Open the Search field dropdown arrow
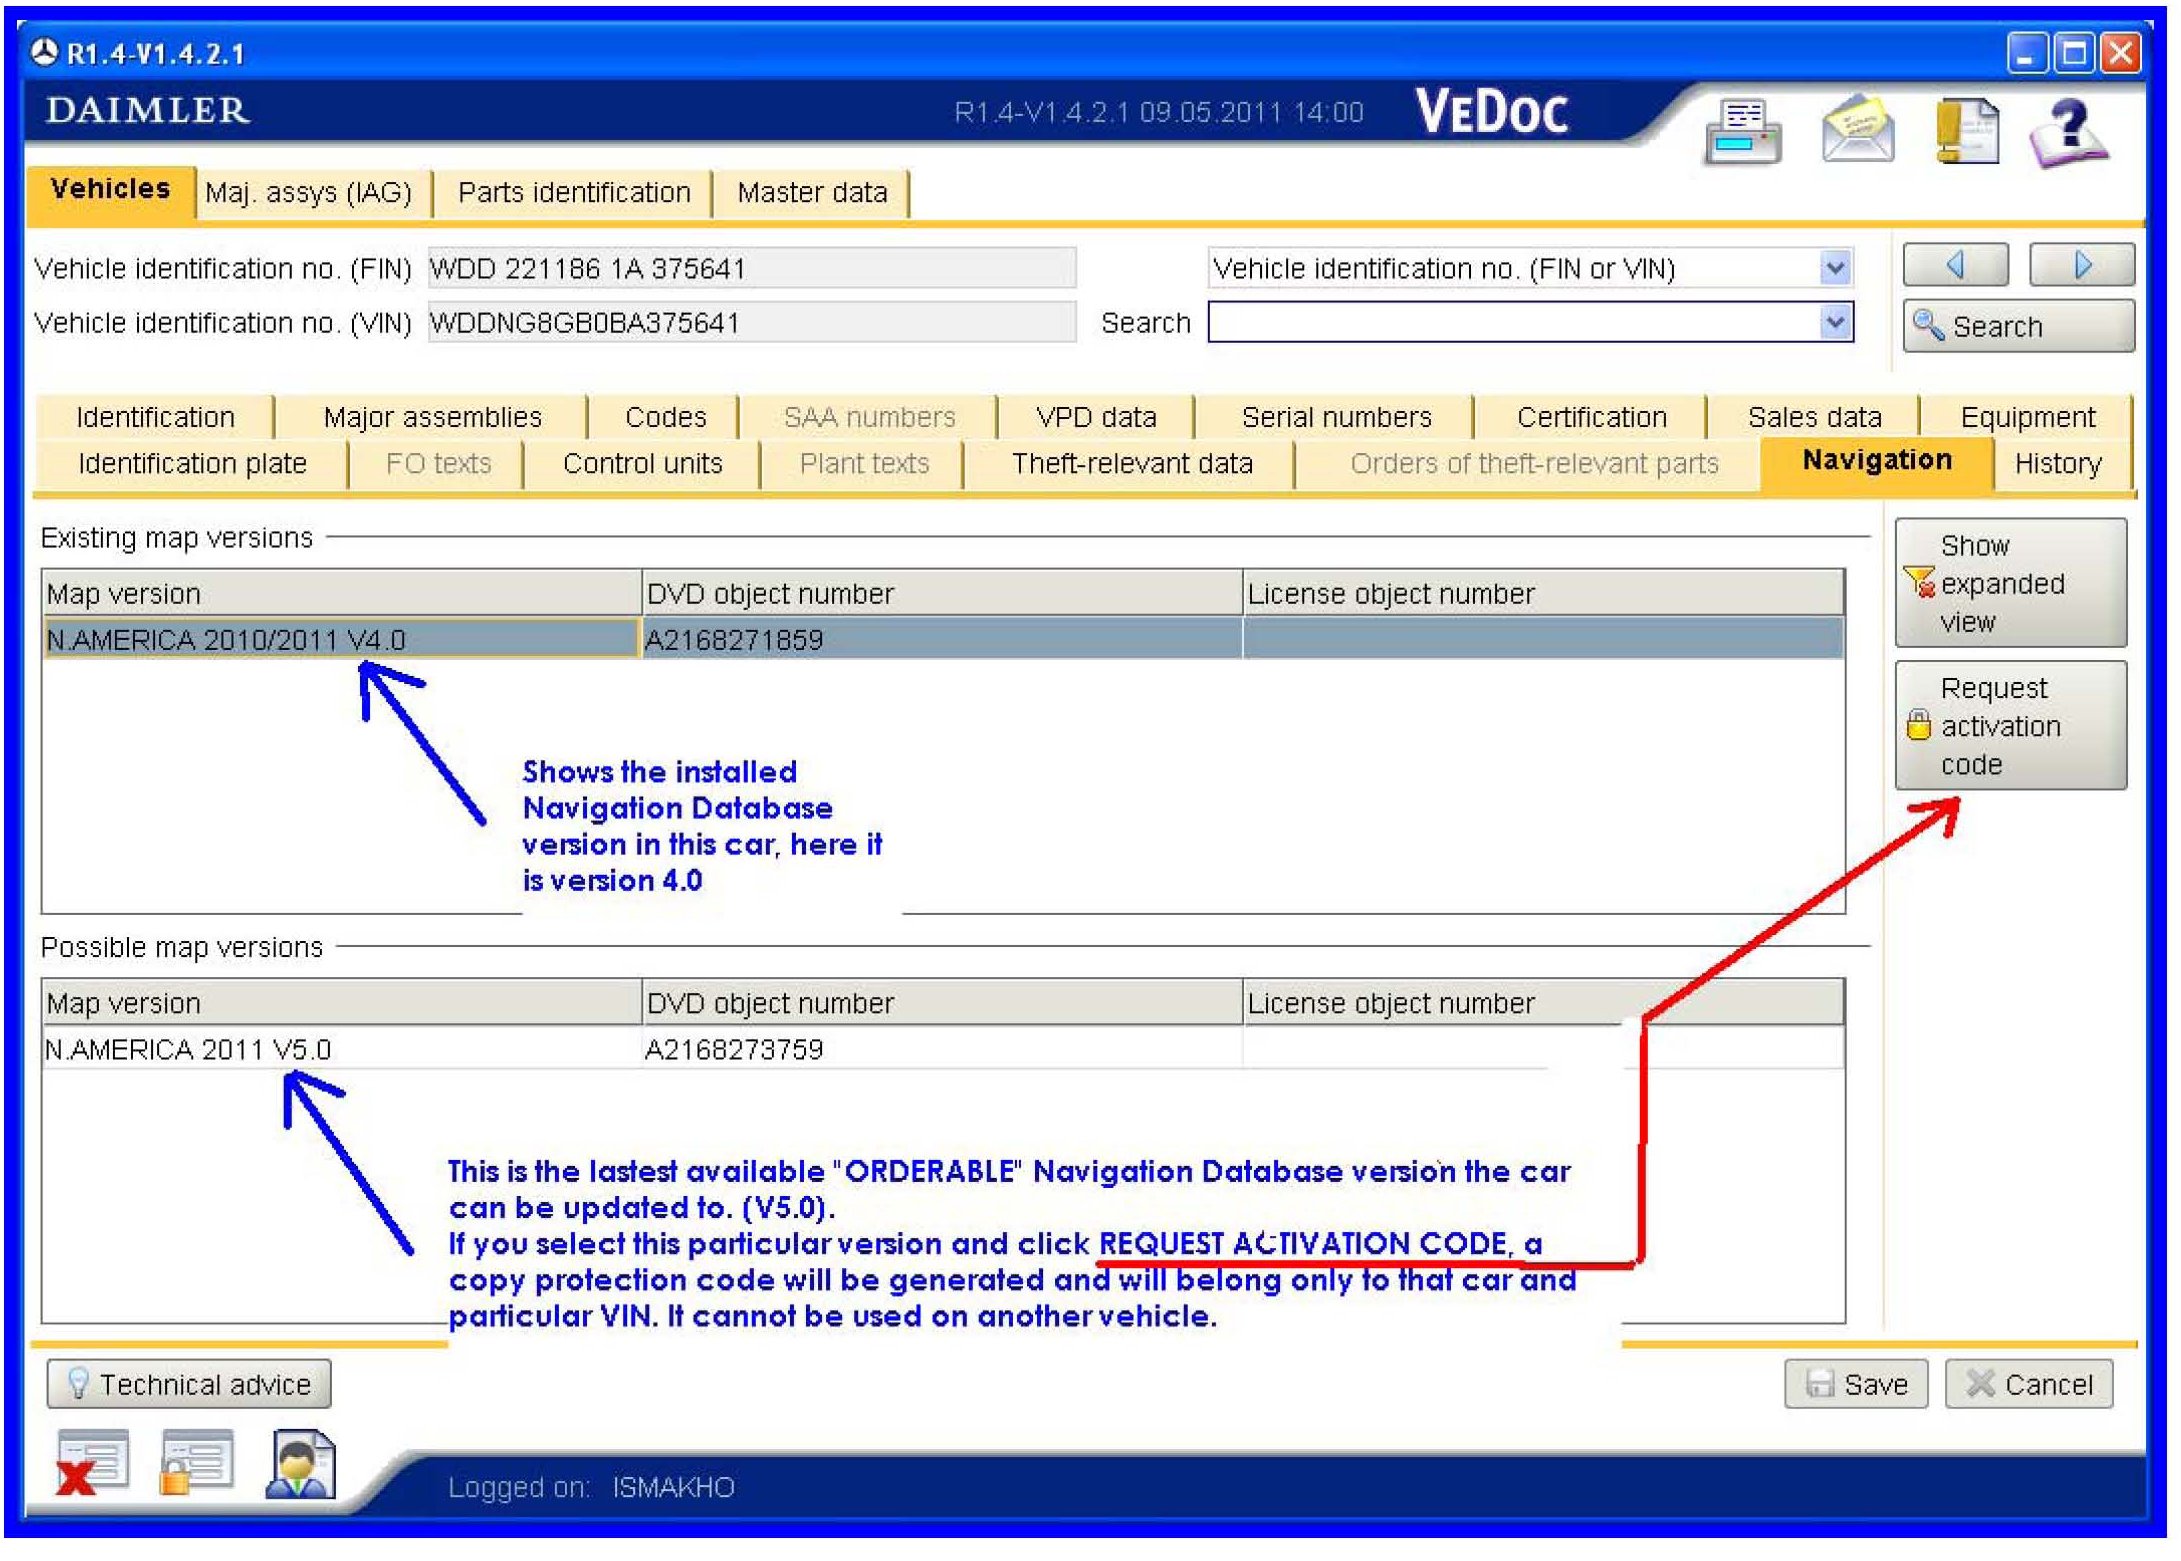The width and height of the screenshot is (2181, 1561). [x=1835, y=322]
